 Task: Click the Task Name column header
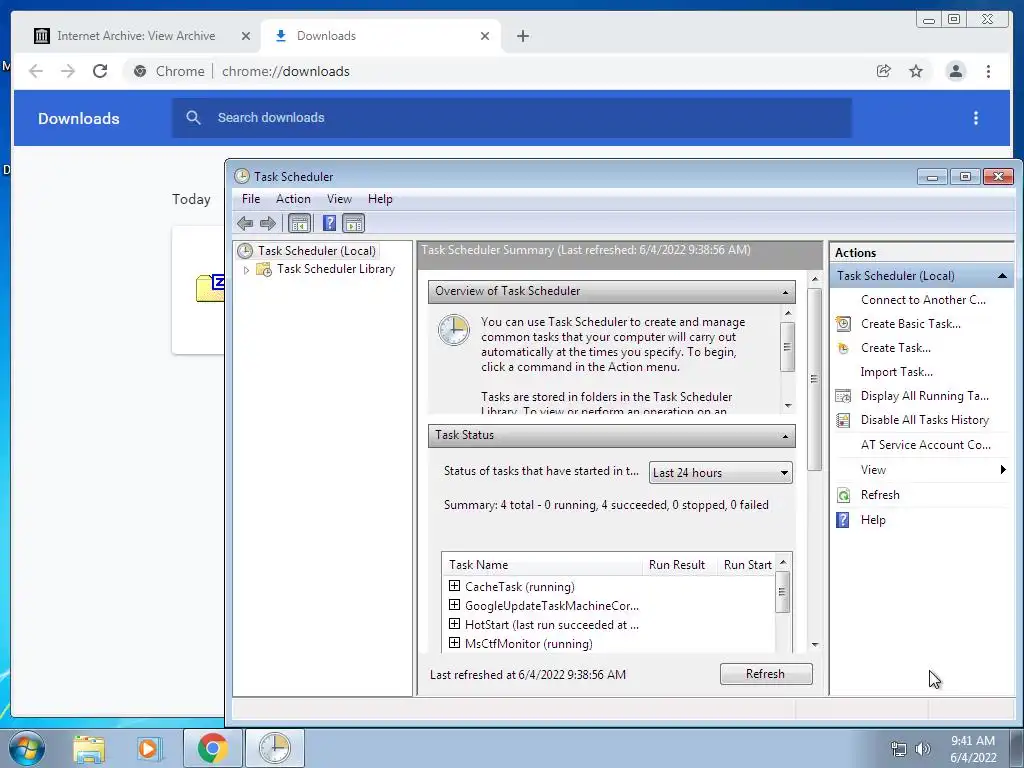click(x=542, y=565)
